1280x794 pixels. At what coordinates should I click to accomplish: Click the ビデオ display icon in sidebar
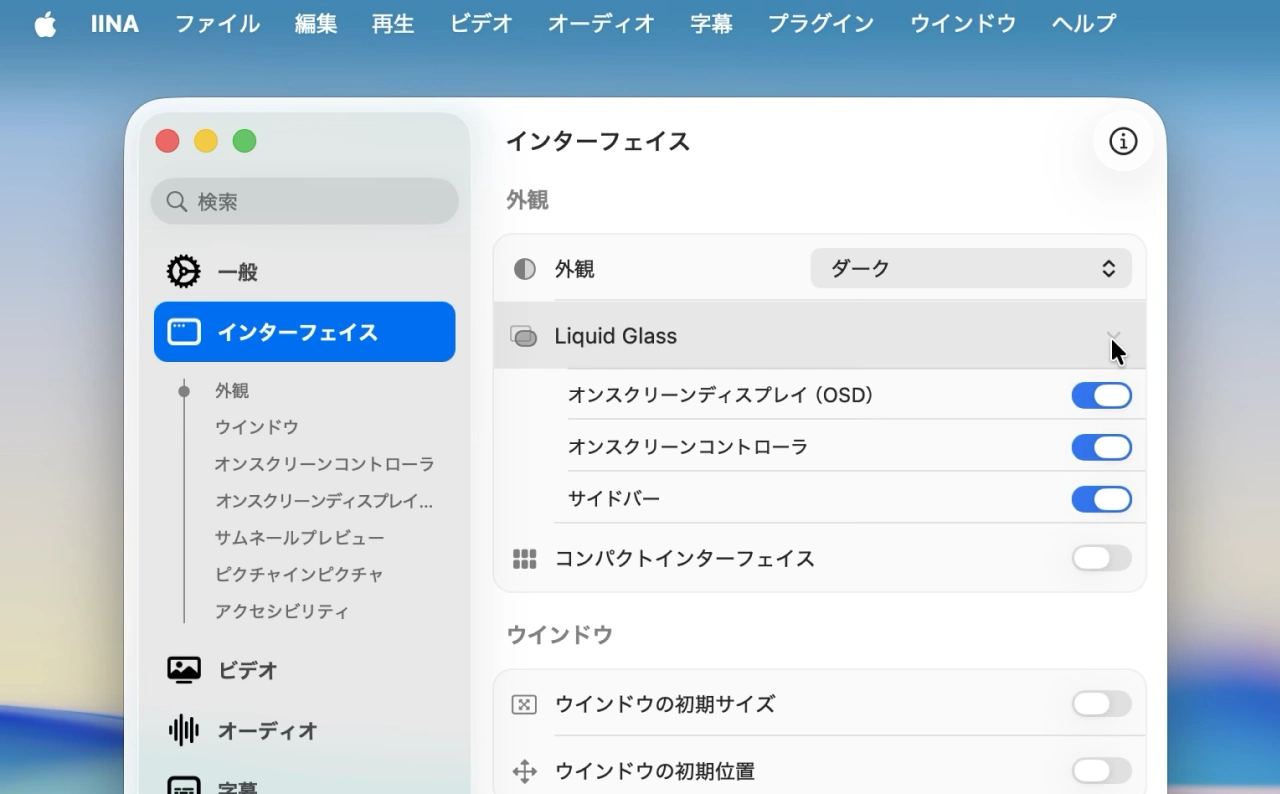tap(184, 670)
